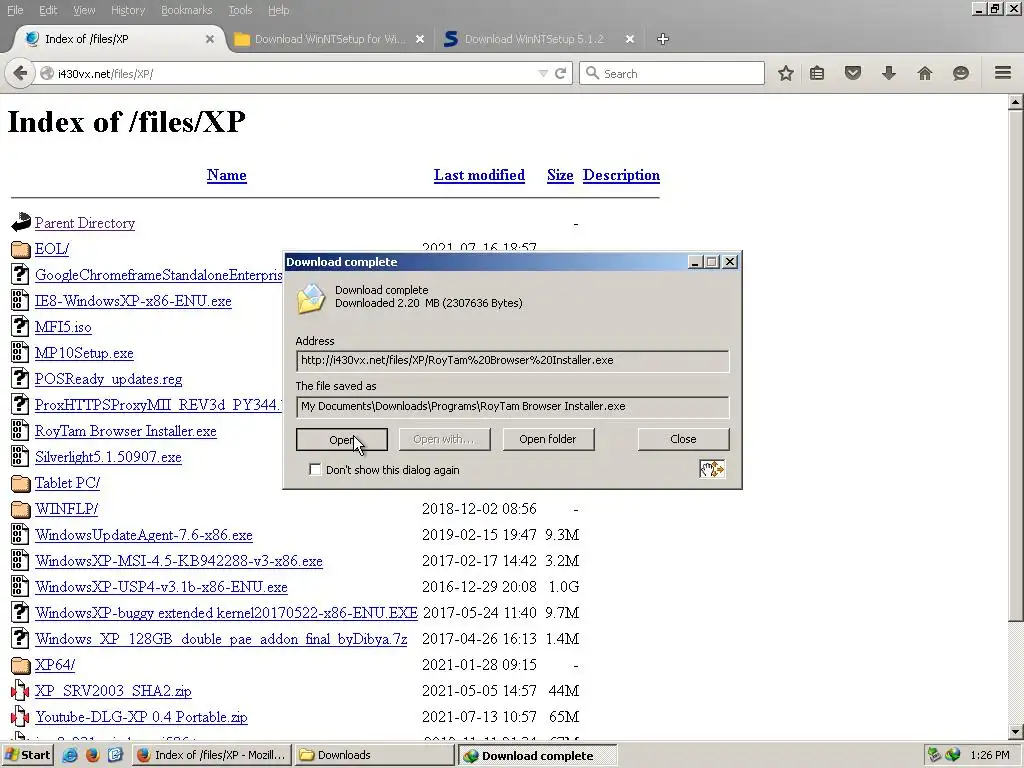This screenshot has height=768, width=1024.
Task: Click the site identity globe in address bar
Action: (46, 74)
